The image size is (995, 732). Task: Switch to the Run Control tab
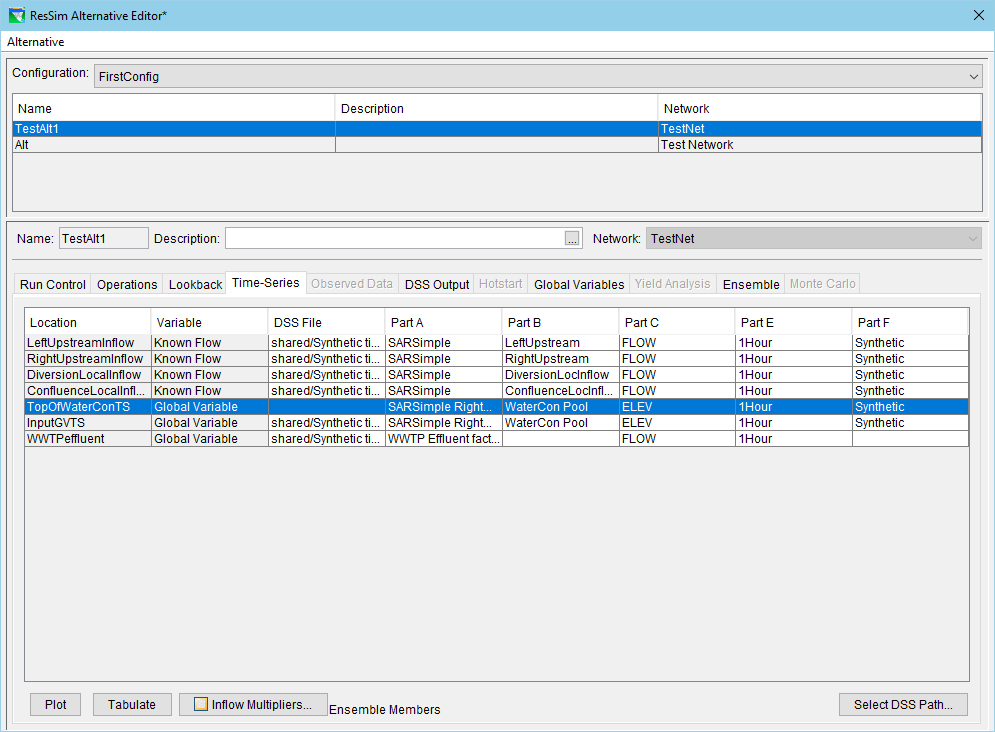(53, 284)
